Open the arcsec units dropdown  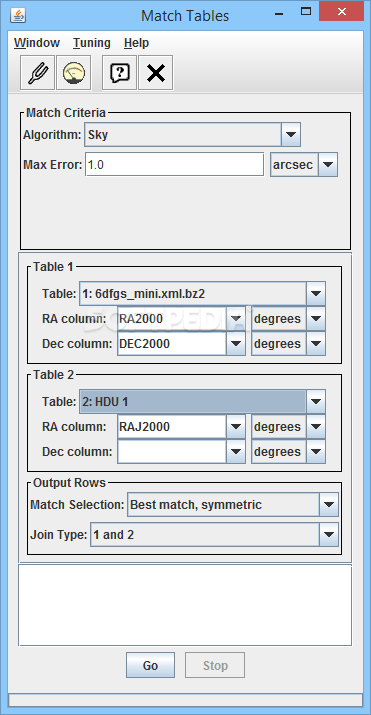tap(328, 165)
